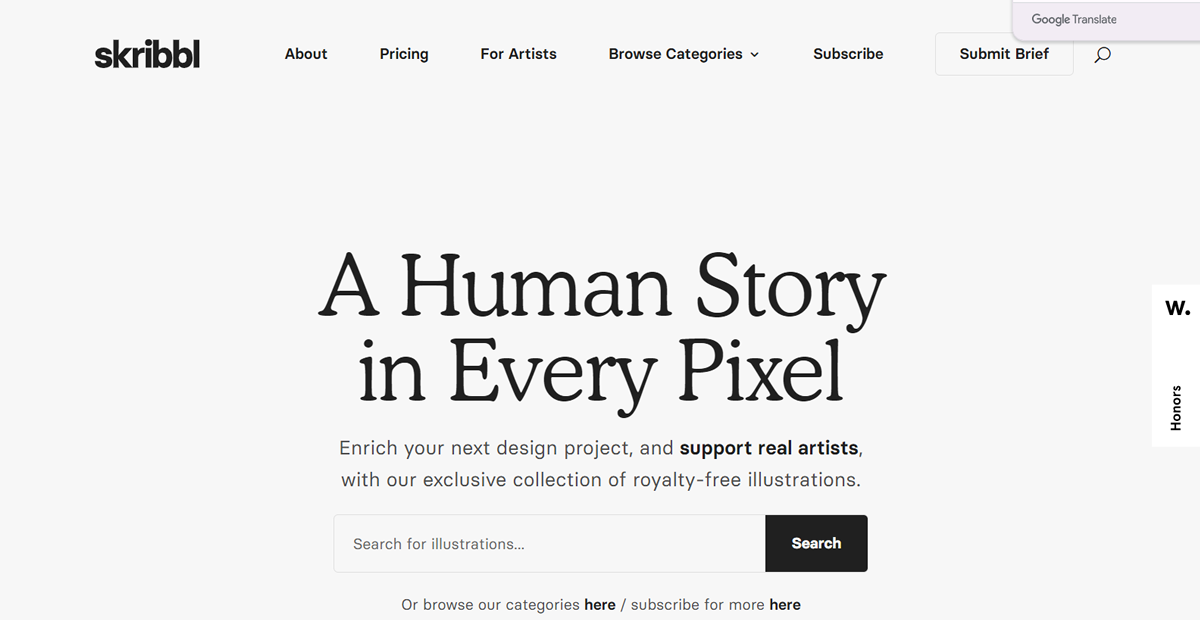This screenshot has height=620, width=1200.
Task: Focus the Search for illustrations field
Action: click(550, 543)
